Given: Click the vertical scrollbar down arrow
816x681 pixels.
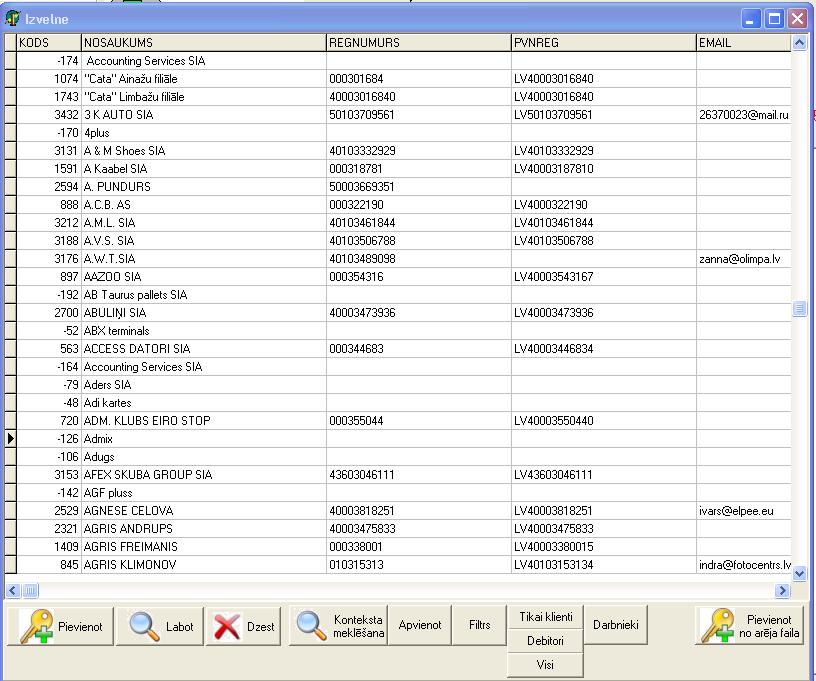Looking at the screenshot, I should (x=799, y=574).
